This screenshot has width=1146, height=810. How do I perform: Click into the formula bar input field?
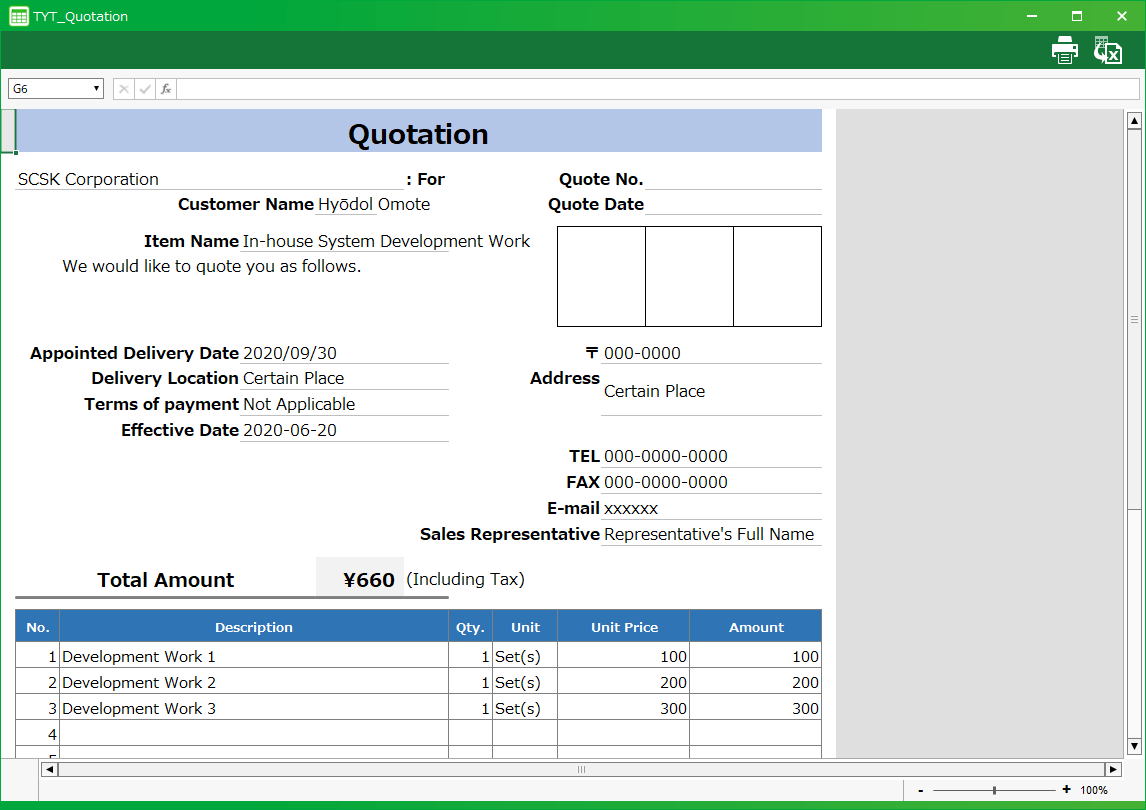pyautogui.click(x=656, y=89)
